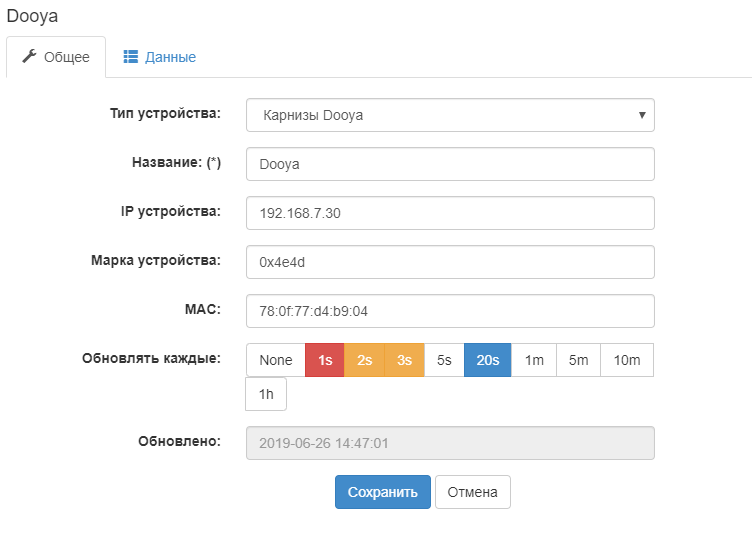
Task: Open the Общее tab
Action: tap(57, 57)
